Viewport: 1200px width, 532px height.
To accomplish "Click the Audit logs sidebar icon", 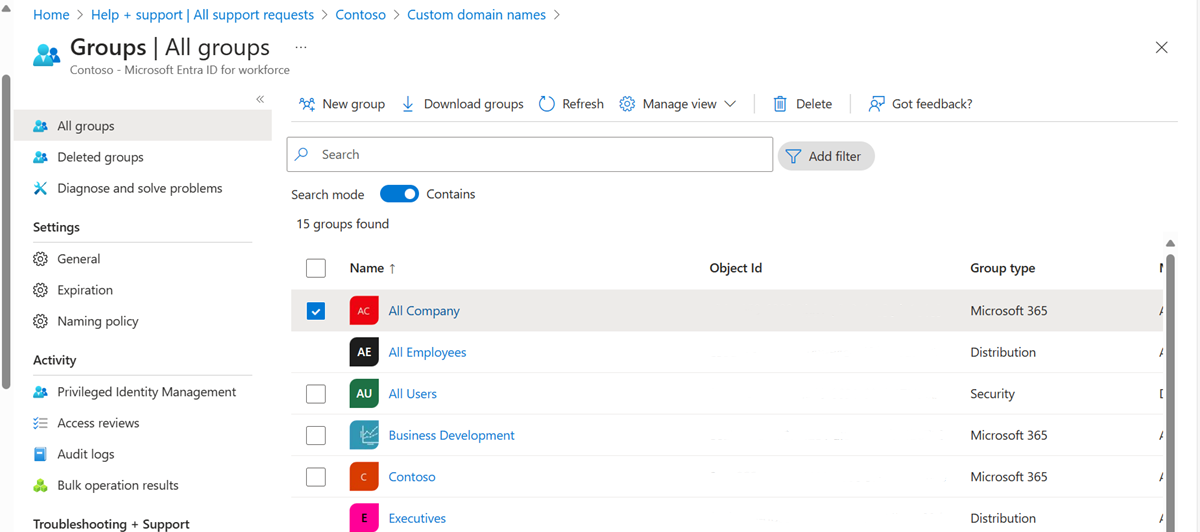I will [40, 454].
